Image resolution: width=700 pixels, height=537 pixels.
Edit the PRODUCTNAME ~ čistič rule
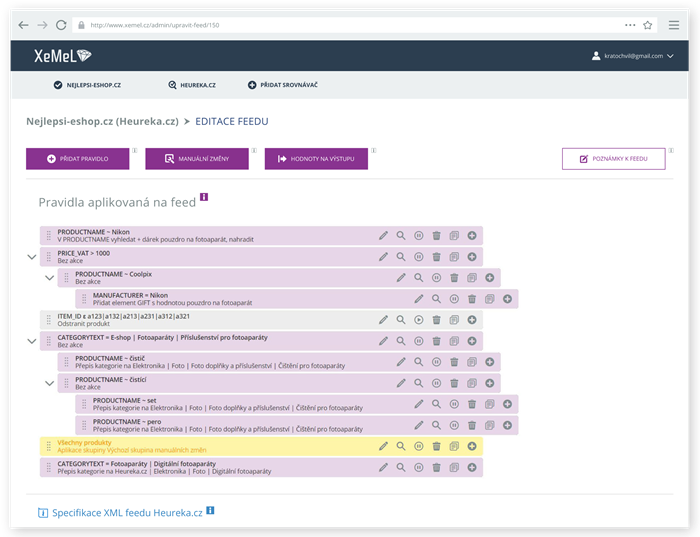pyautogui.click(x=401, y=362)
